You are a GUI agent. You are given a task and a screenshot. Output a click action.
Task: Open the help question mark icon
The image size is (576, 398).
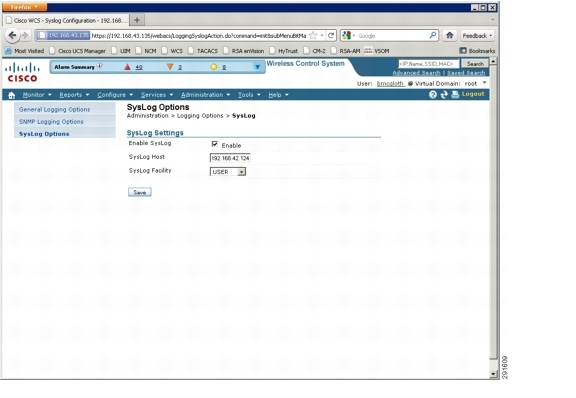[433, 94]
